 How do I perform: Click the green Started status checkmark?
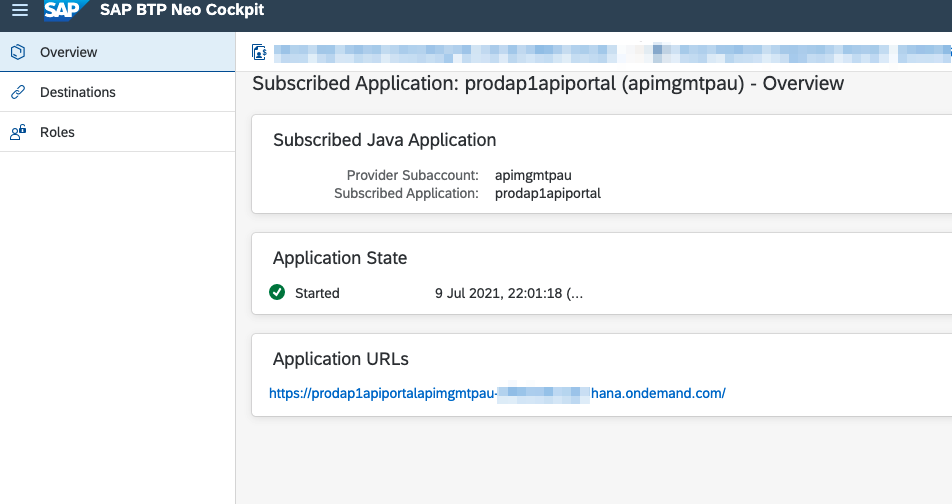[x=277, y=293]
